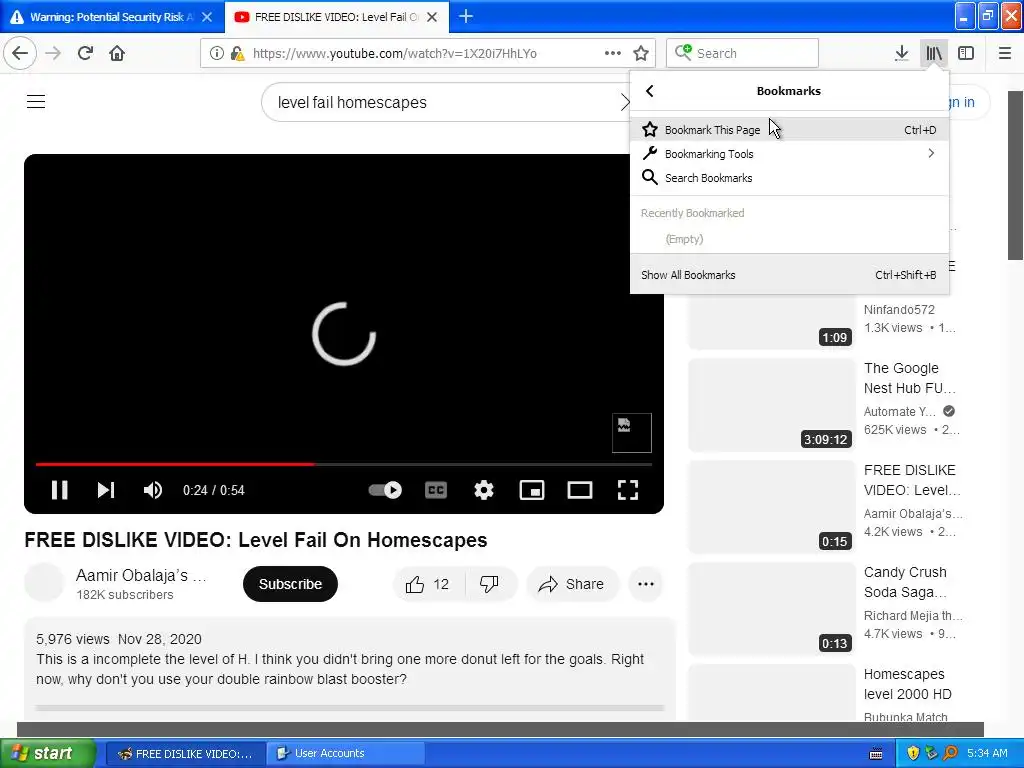Screen dimensions: 1024x768
Task: Click the padlock warning icon in address bar
Action: (238, 53)
